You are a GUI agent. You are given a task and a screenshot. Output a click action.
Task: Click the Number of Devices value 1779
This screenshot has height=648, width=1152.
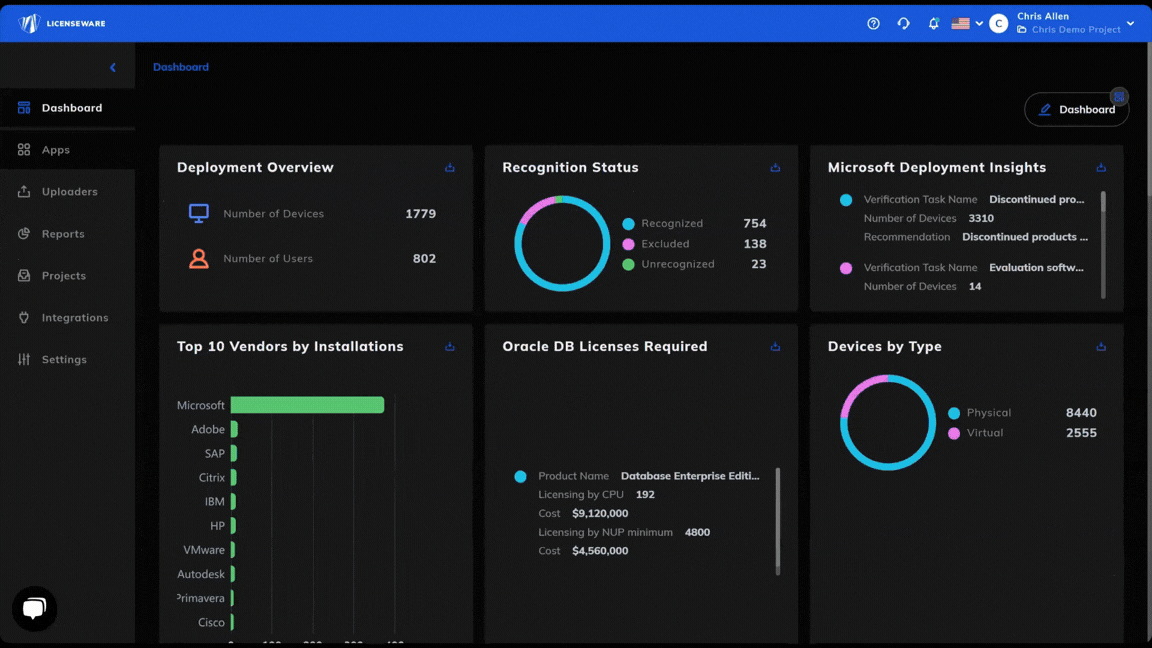420,214
